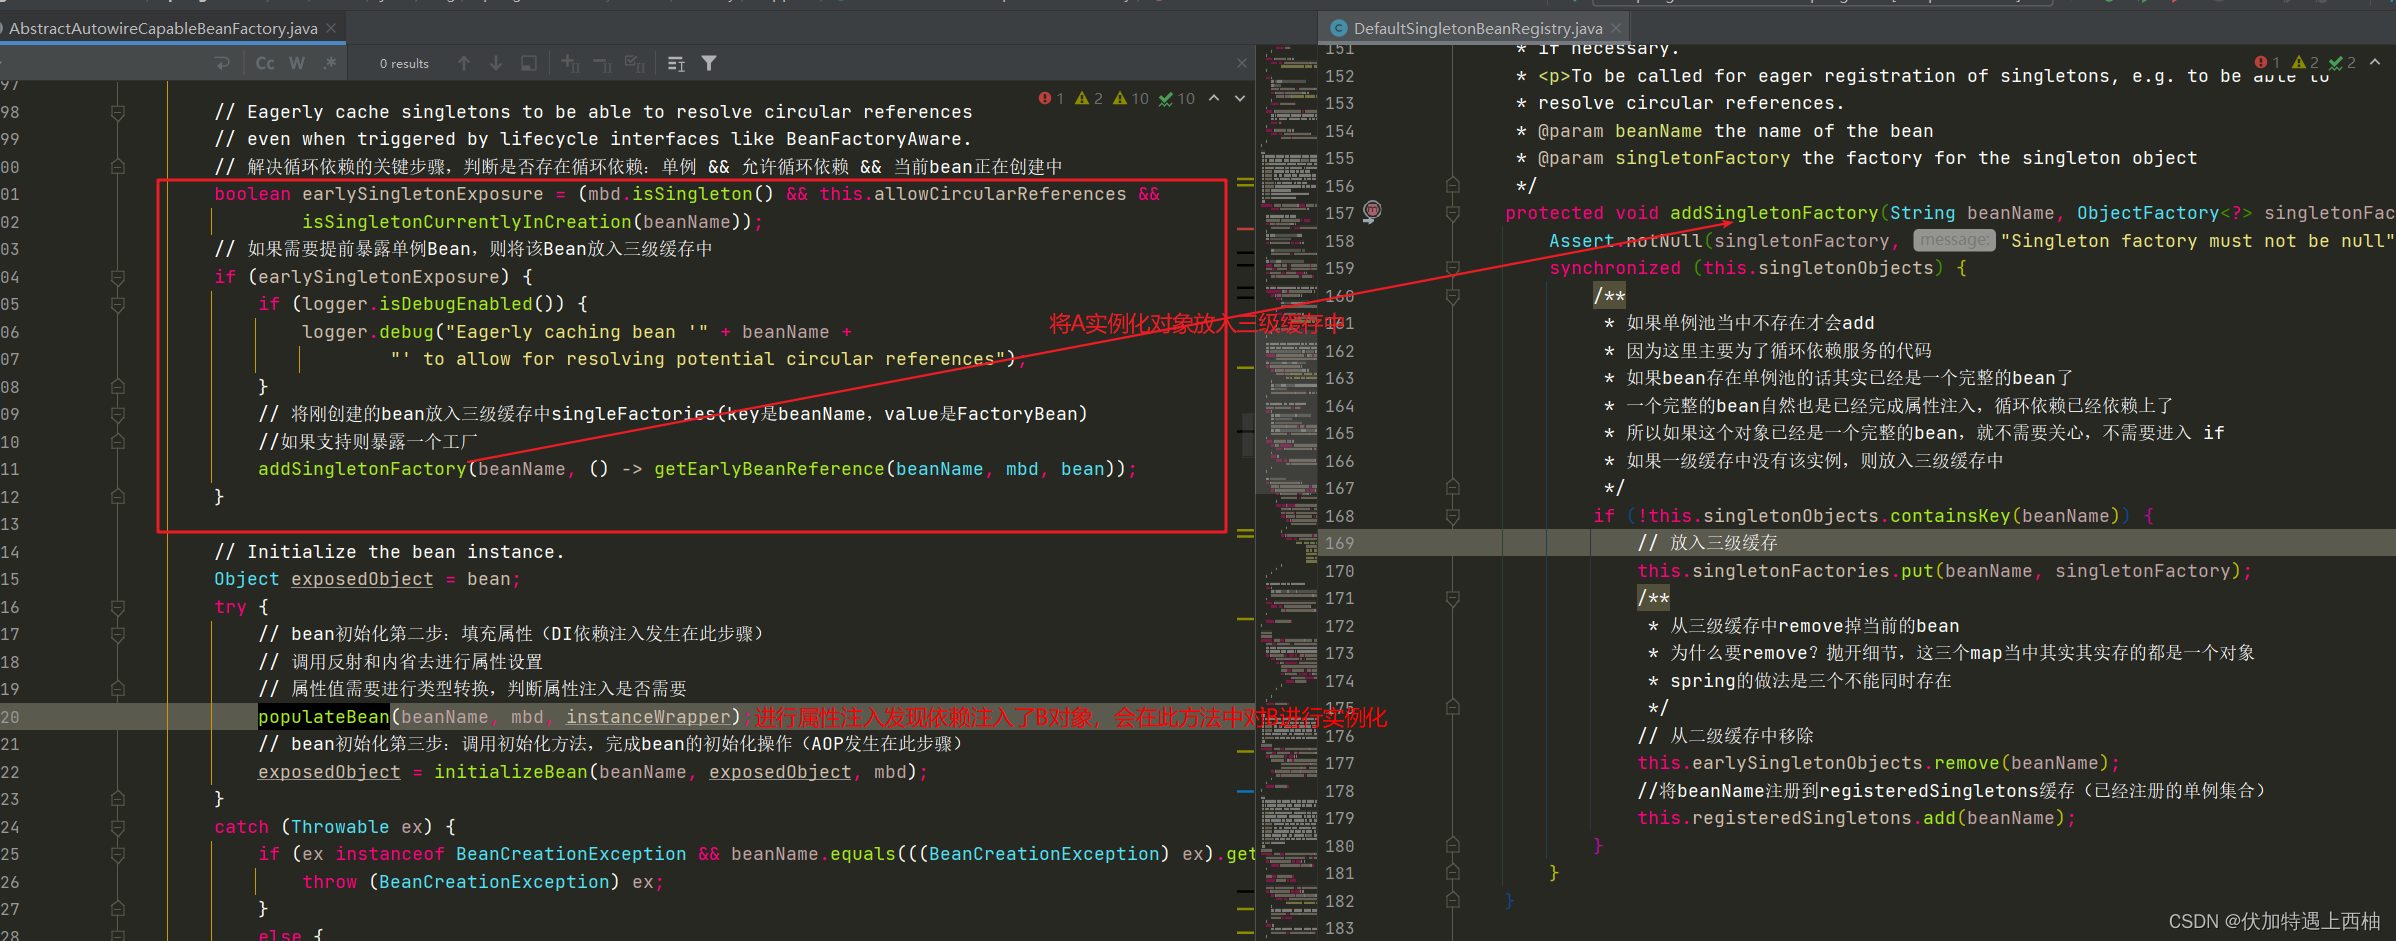
Task: Click 'registeredSingletons.add' on line 179
Action: [x=1823, y=818]
